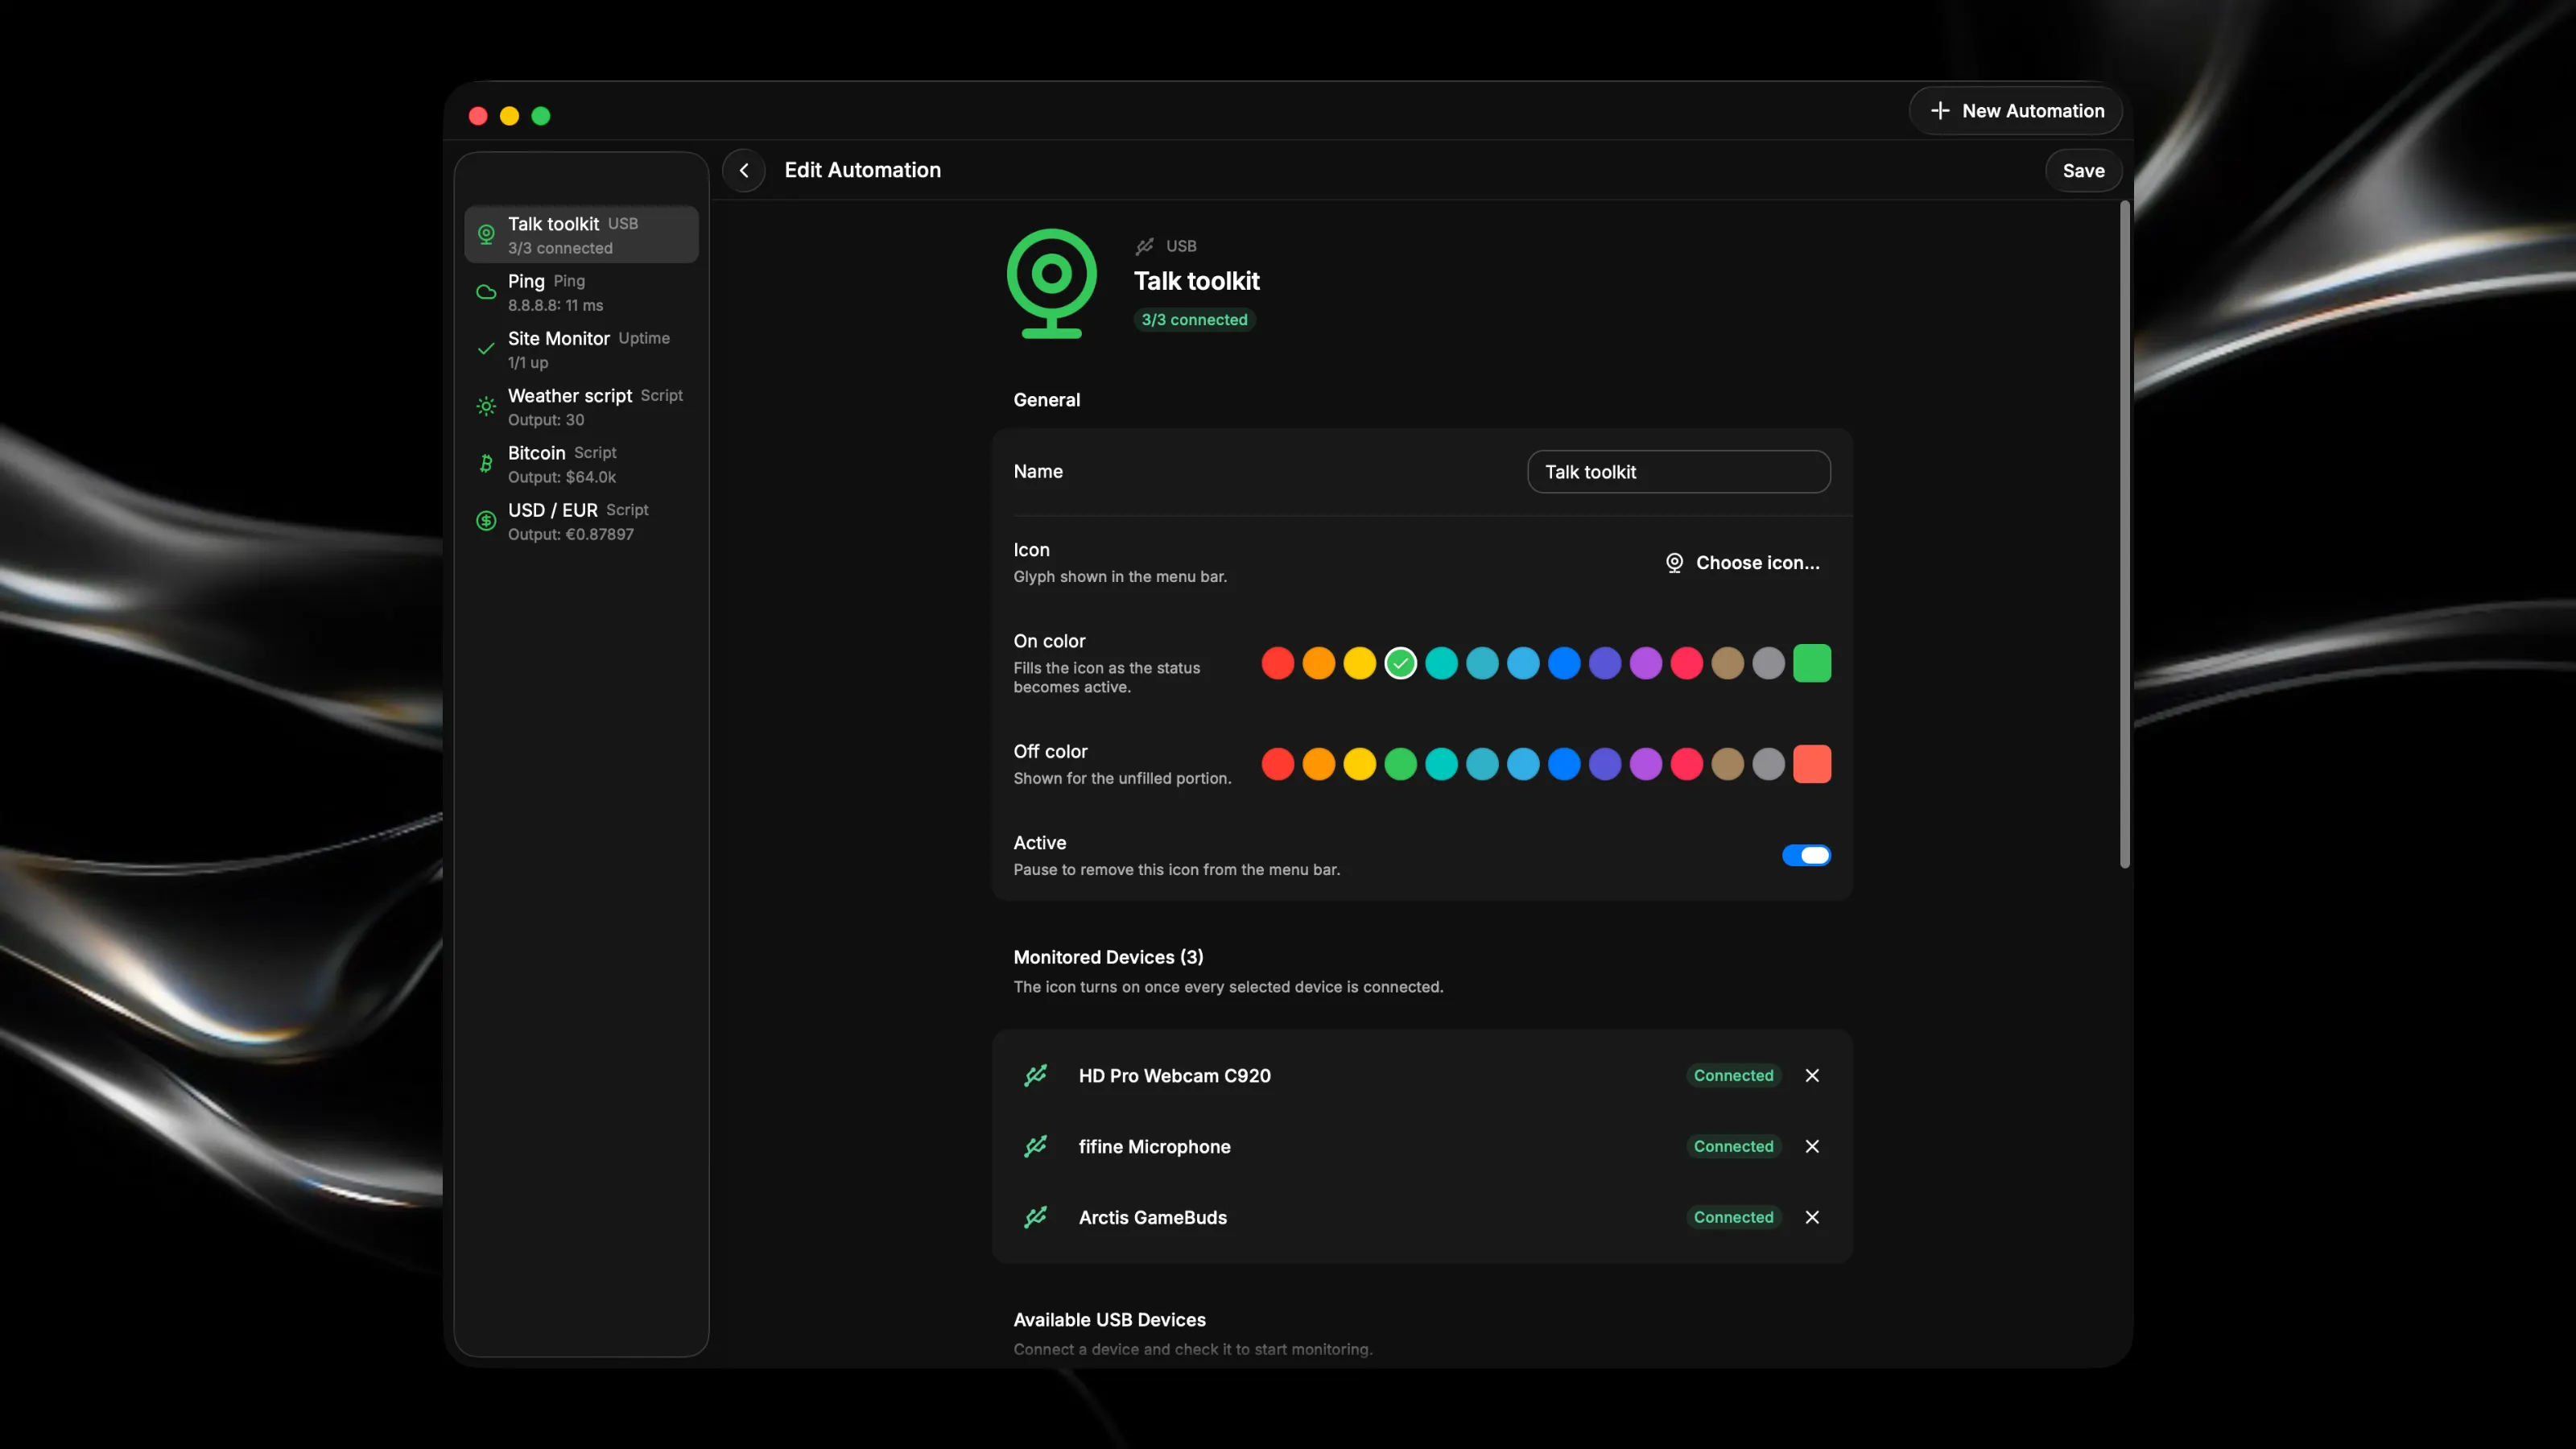Image resolution: width=2576 pixels, height=1449 pixels.
Task: Open the Weather script automation in sidebar
Action: pyautogui.click(x=581, y=406)
